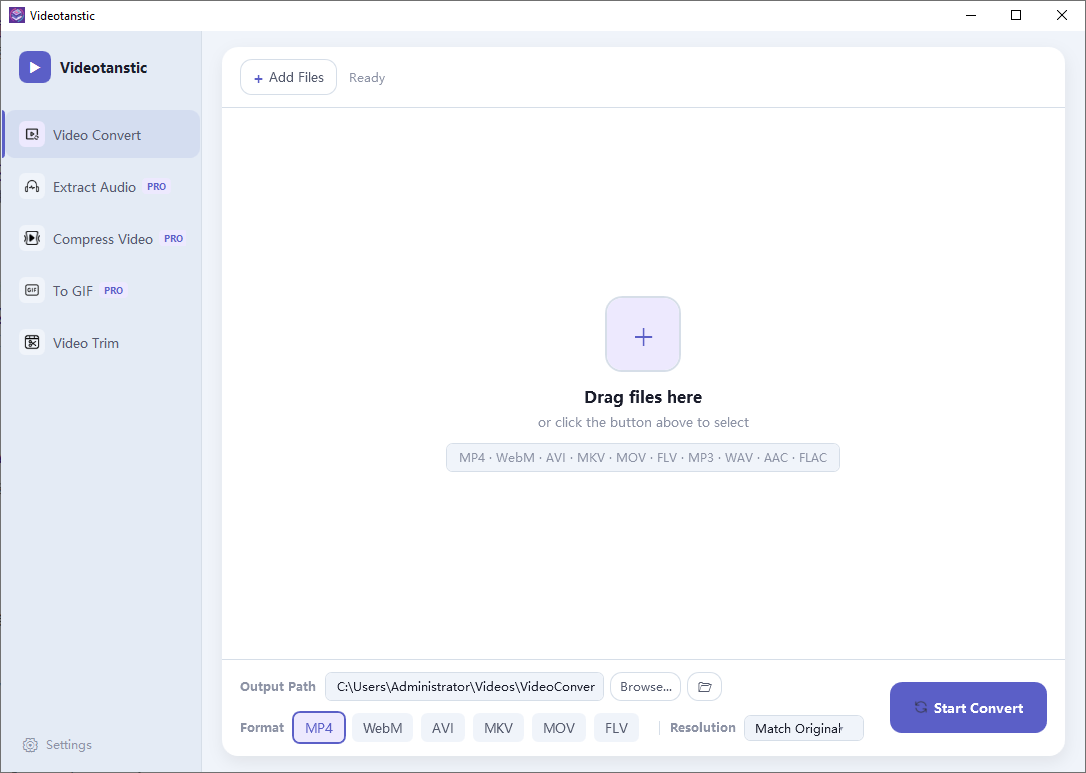Click the PRO badge next to Extract Audio
This screenshot has width=1086, height=773.
pyautogui.click(x=157, y=186)
